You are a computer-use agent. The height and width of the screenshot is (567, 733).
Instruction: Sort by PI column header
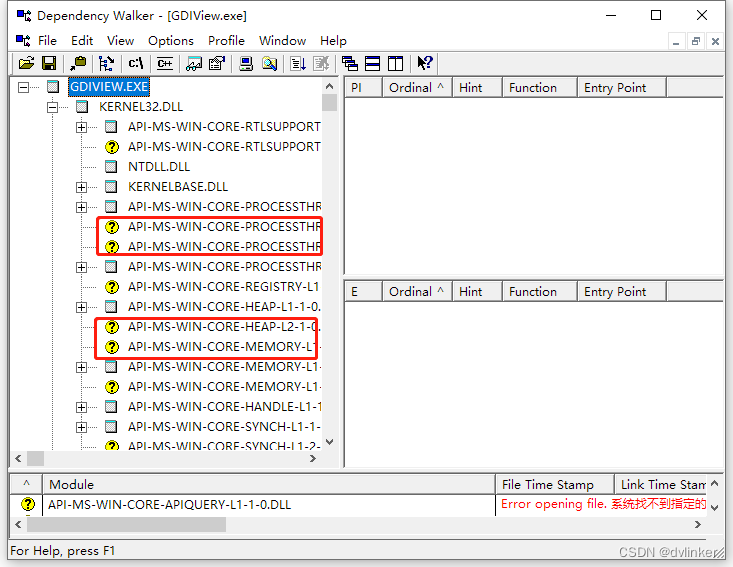pyautogui.click(x=364, y=88)
